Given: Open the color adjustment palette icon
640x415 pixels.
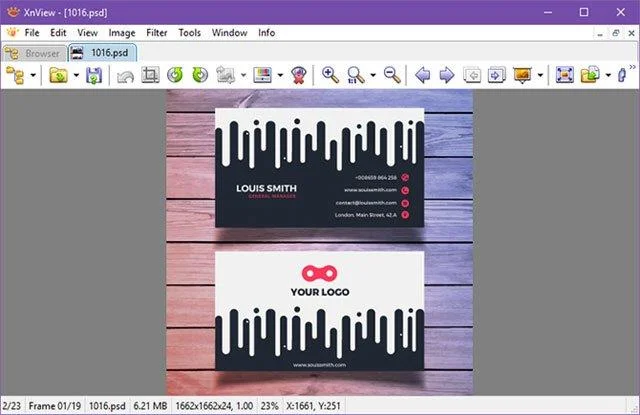Looking at the screenshot, I should click(x=262, y=75).
